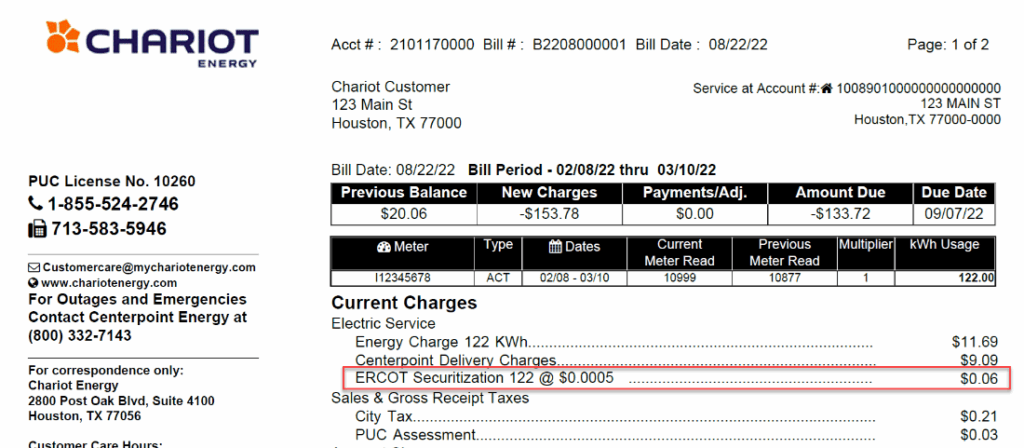The image size is (1024, 448).
Task: Click the $0.21 city tax amount
Action: point(979,416)
